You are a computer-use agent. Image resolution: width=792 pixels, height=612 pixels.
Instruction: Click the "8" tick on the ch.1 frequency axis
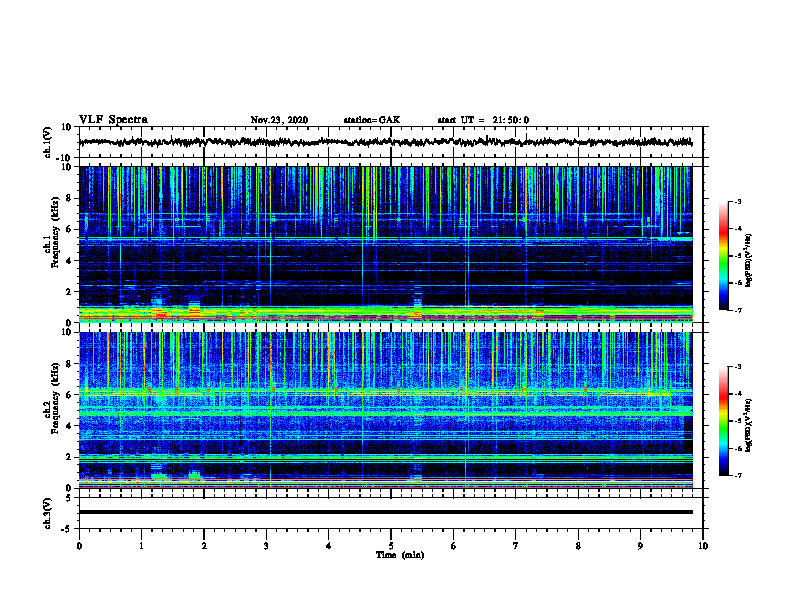tap(69, 198)
